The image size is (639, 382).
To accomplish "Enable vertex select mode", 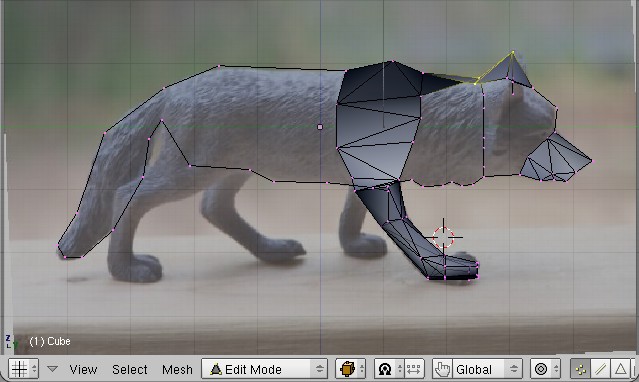I will [580, 369].
